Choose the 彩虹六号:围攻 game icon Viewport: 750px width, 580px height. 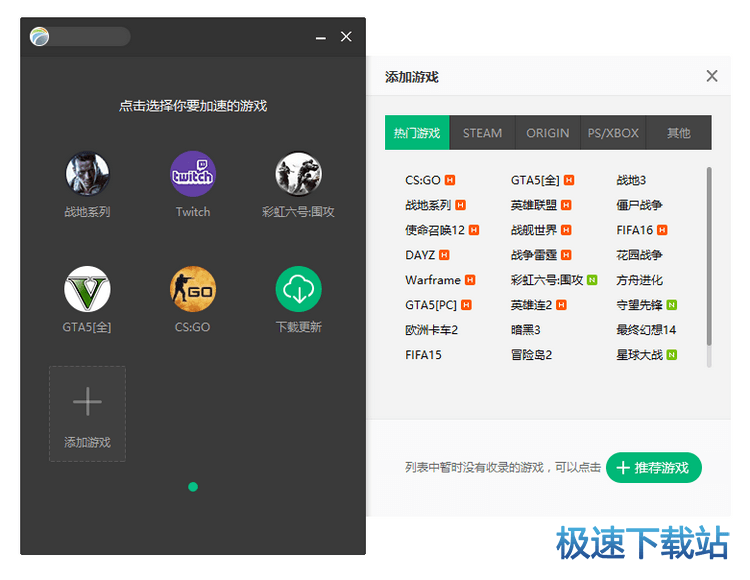coord(298,174)
